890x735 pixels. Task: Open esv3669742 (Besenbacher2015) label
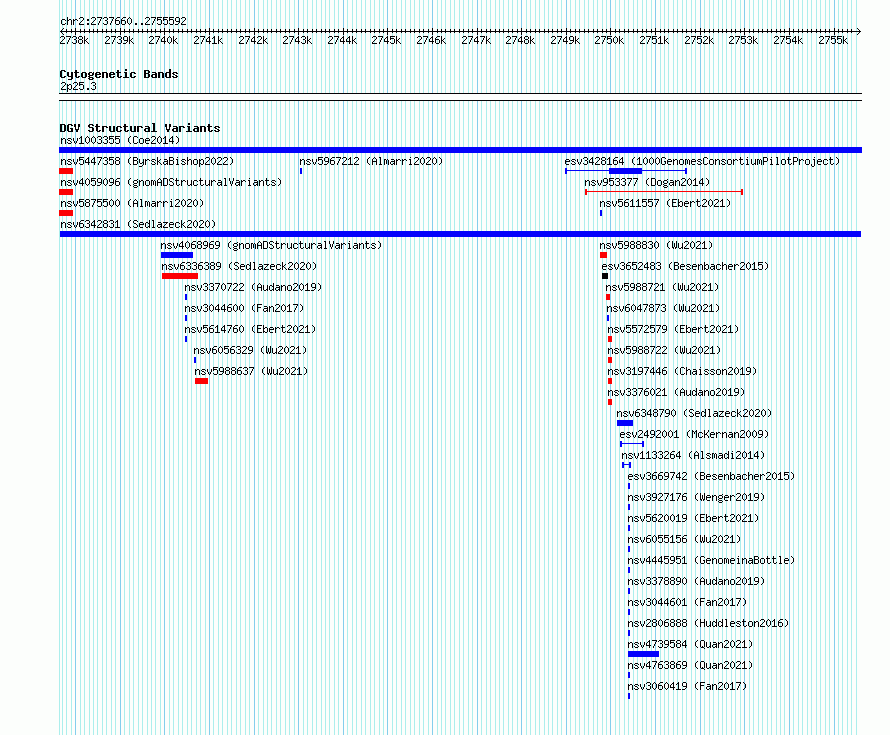[x=711, y=476]
